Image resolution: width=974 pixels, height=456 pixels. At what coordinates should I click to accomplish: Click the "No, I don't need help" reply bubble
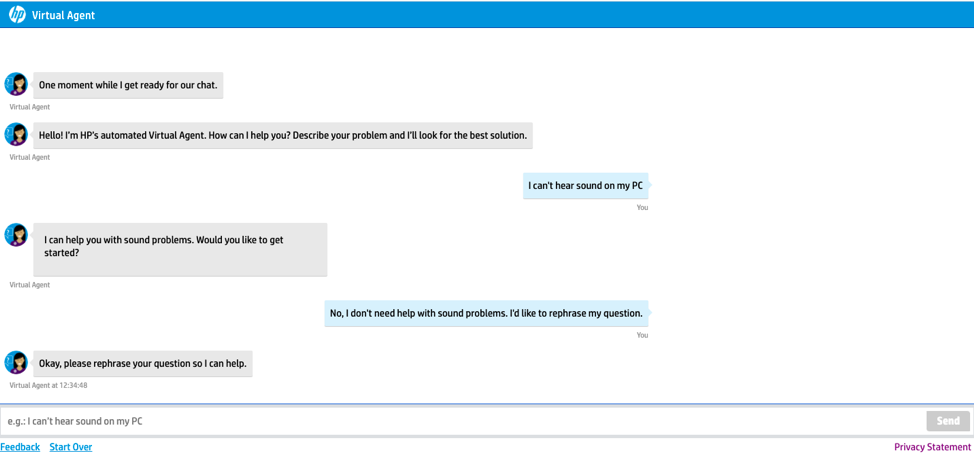[x=486, y=313]
